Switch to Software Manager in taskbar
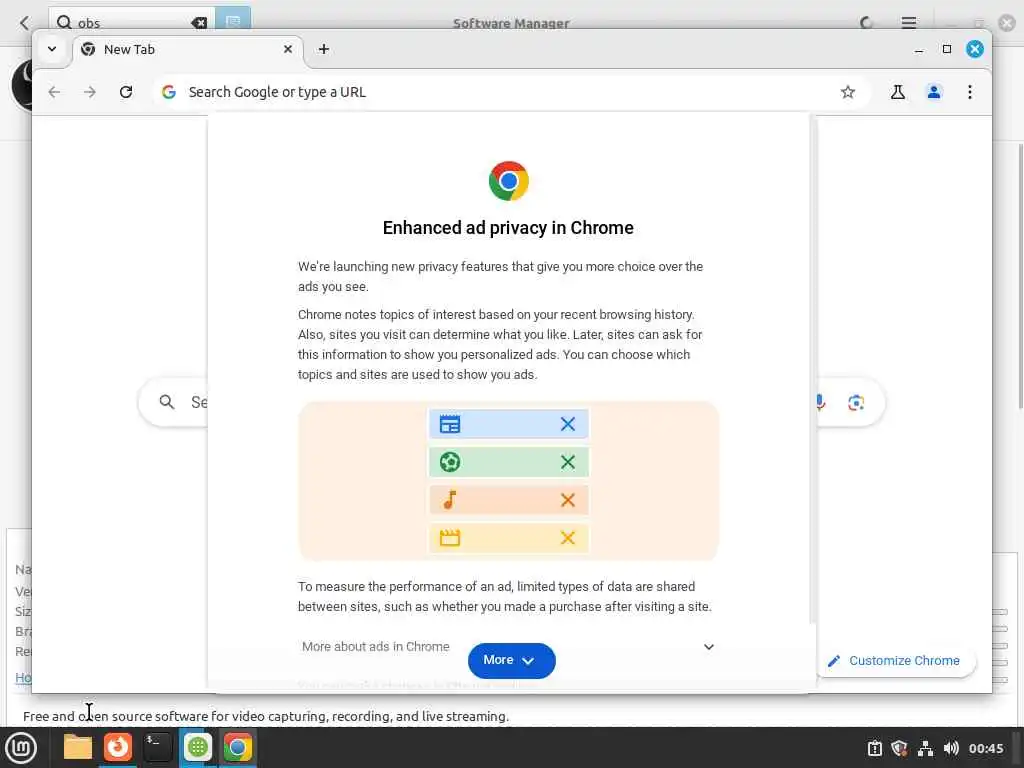Image resolution: width=1024 pixels, height=768 pixels. tap(197, 747)
